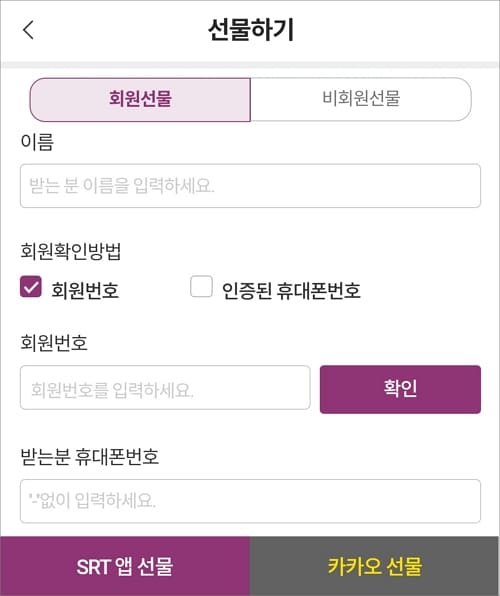Select the 회원번호를 입력하세요 input box
Screen dimensions: 500x596
[x=165, y=388]
